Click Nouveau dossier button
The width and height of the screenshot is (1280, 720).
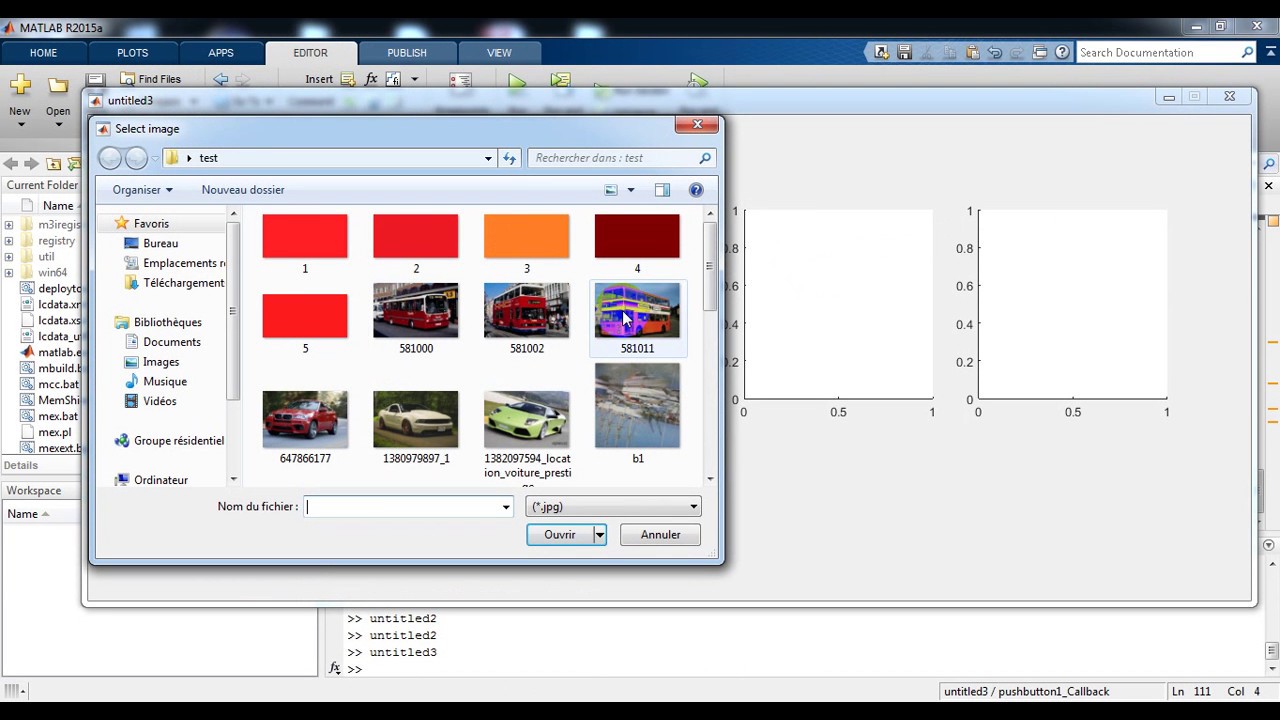tap(243, 190)
